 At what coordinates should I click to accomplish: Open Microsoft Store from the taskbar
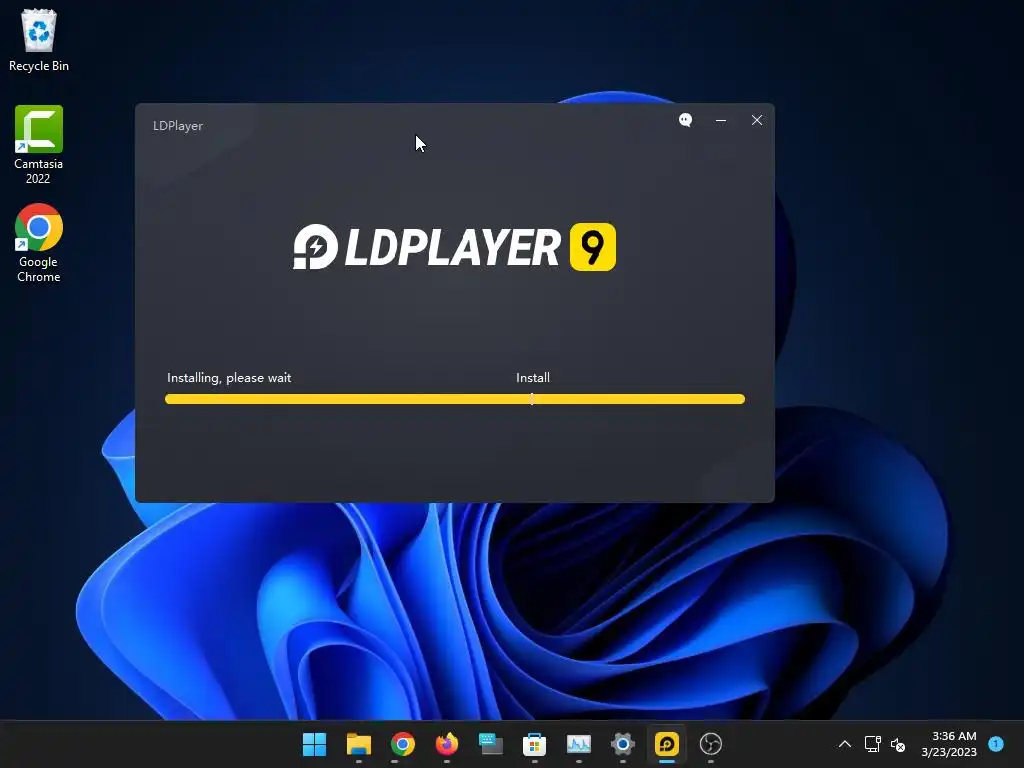point(534,744)
